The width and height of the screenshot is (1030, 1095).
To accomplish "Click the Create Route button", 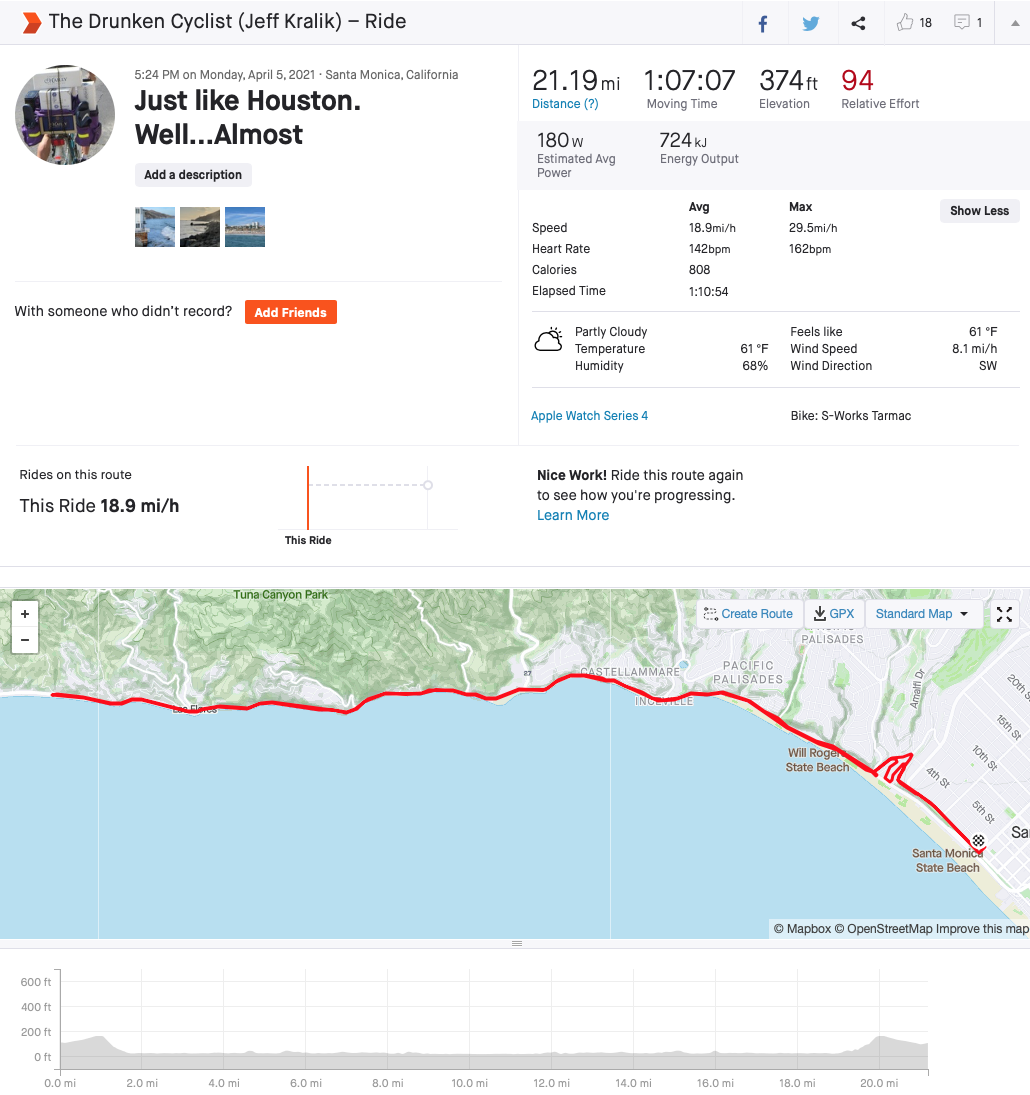I will click(748, 614).
